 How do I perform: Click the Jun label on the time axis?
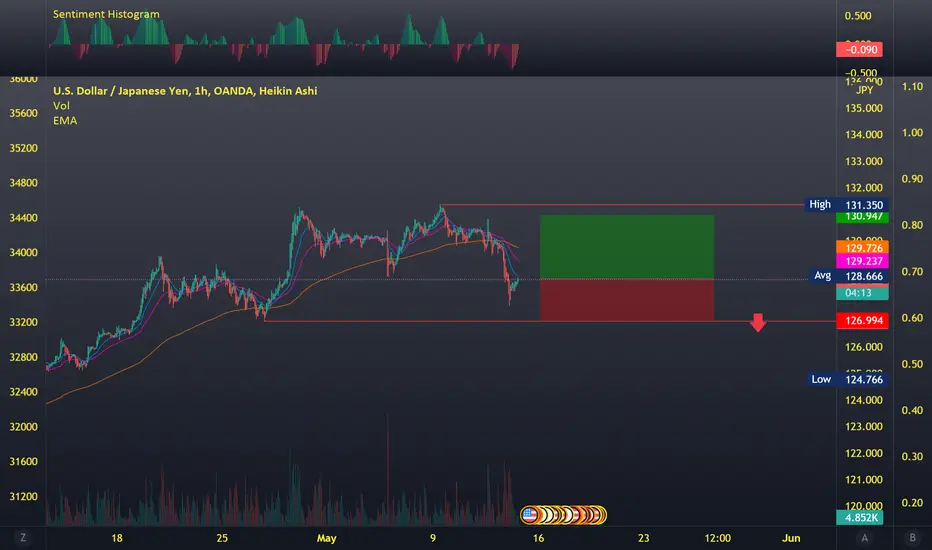791,538
